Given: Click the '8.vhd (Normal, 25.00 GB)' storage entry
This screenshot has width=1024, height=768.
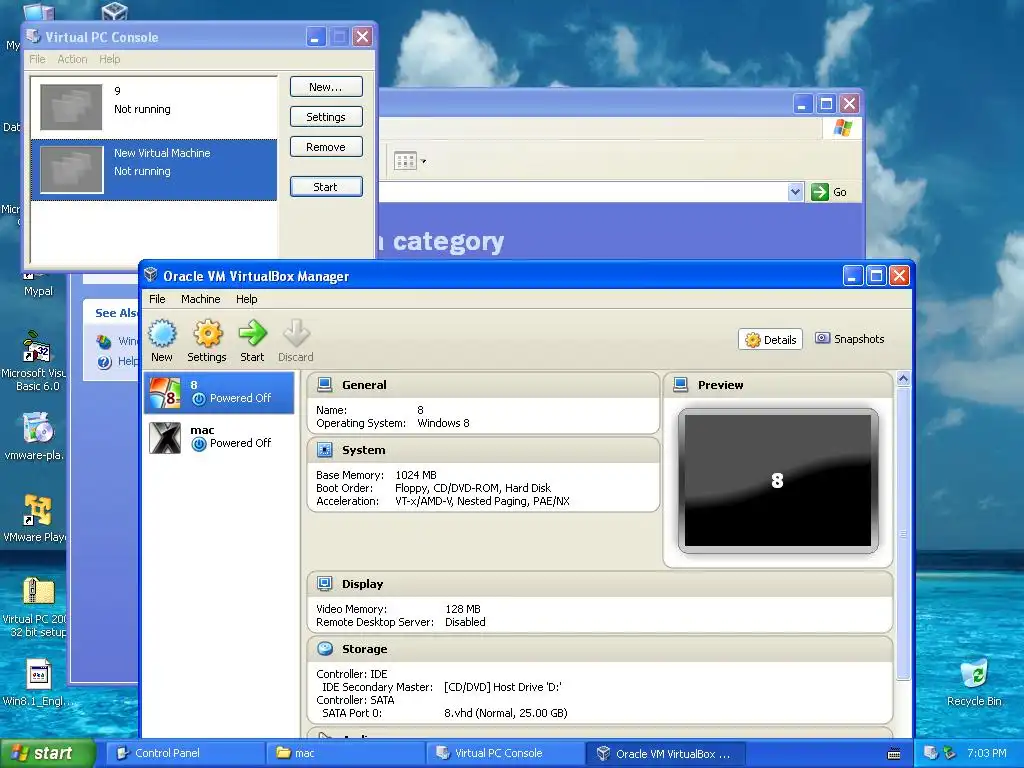Looking at the screenshot, I should pos(505,713).
